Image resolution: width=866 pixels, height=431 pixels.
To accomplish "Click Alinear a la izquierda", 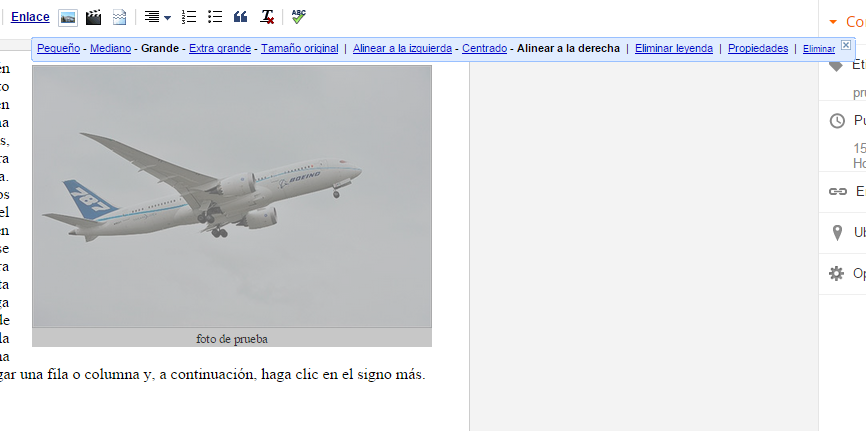I will click(402, 49).
